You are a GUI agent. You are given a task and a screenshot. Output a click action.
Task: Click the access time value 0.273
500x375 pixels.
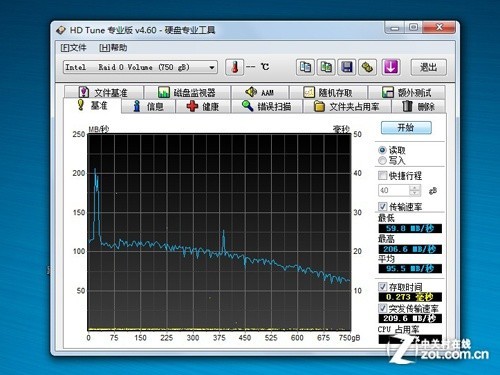point(410,297)
